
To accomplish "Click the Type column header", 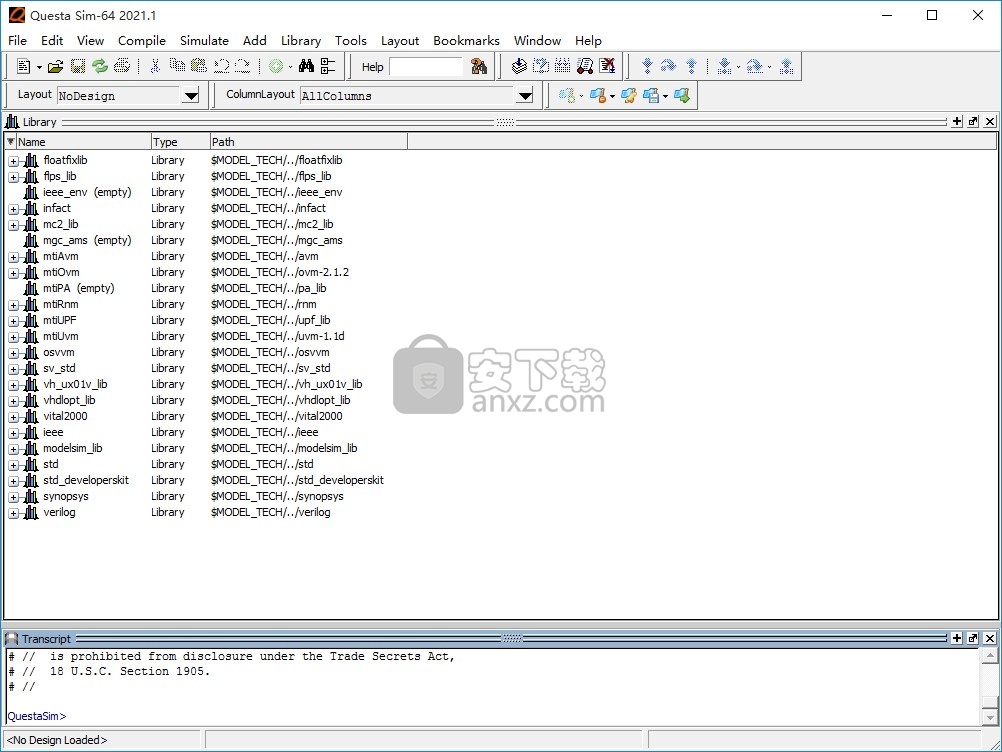I will pyautogui.click(x=180, y=142).
